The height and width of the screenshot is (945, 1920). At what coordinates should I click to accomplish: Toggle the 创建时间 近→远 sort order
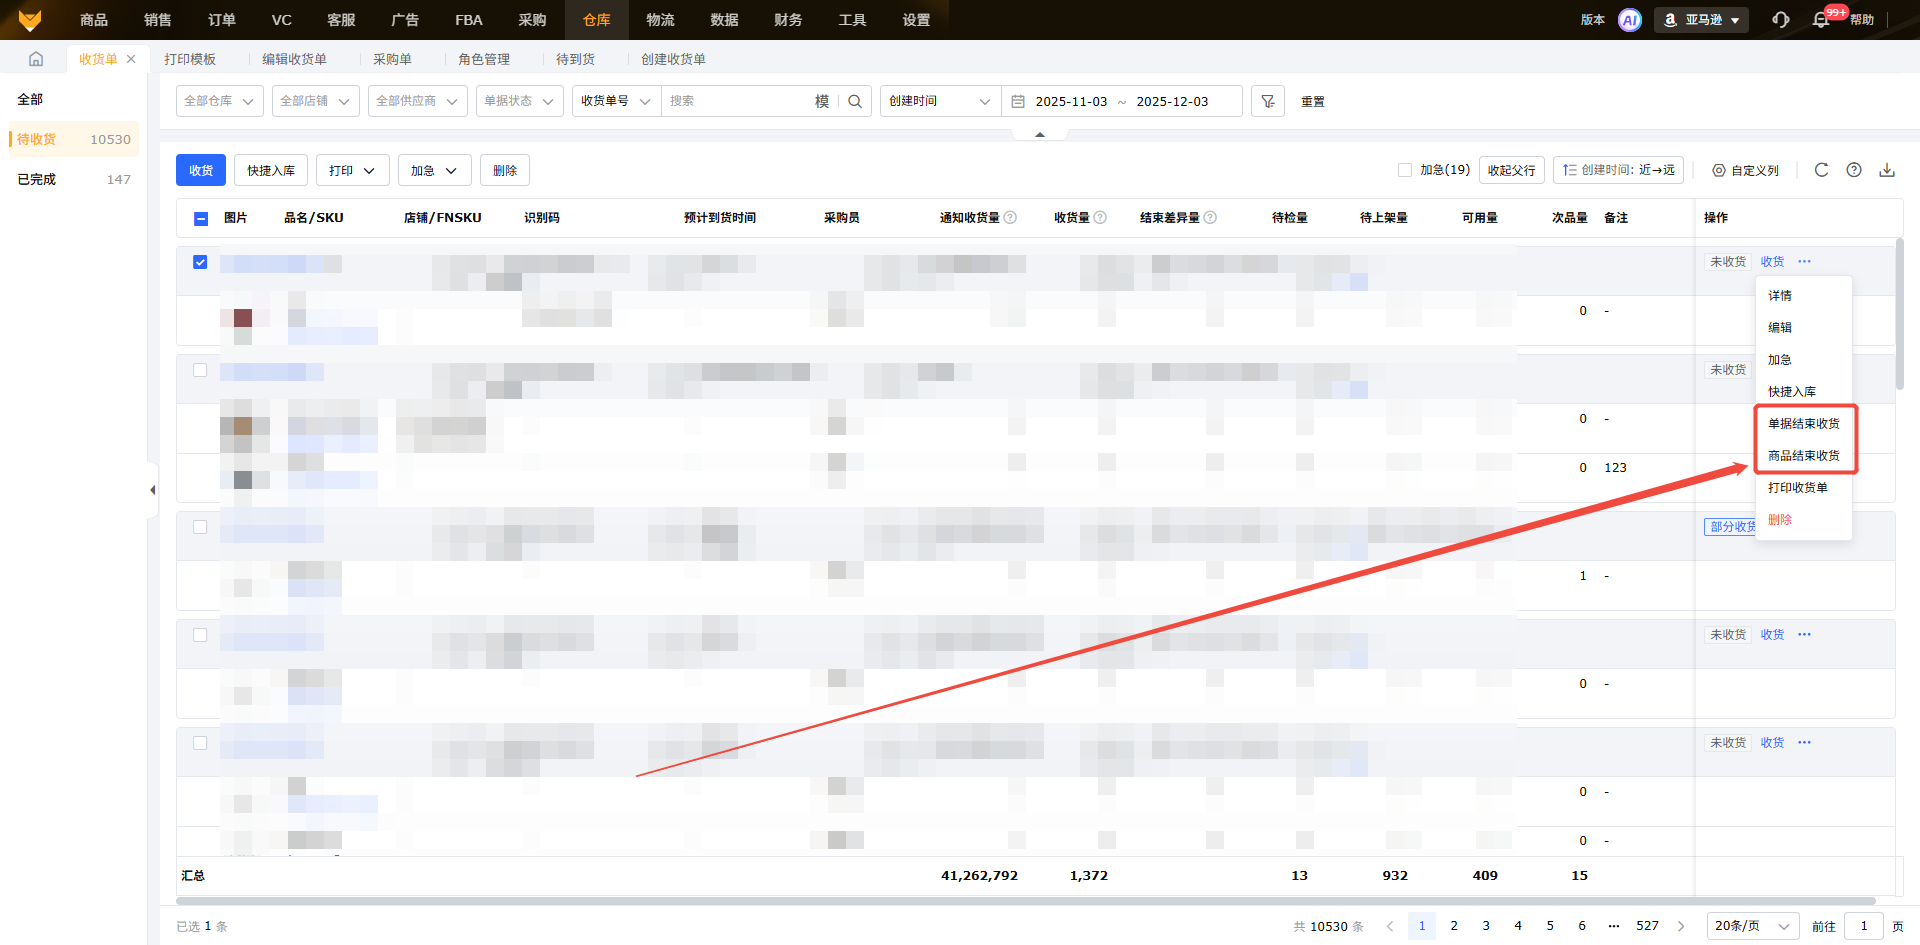click(1618, 170)
